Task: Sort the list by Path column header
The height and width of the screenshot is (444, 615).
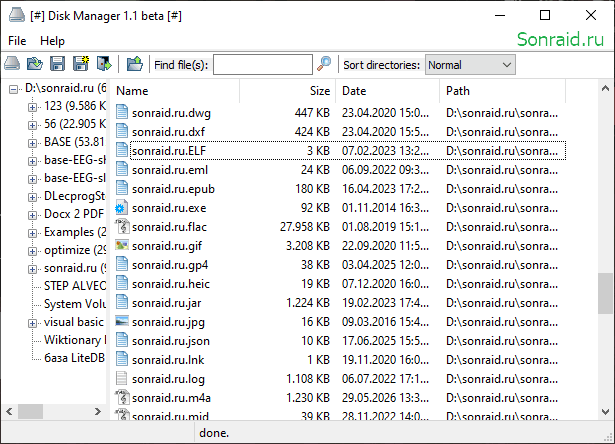Action: (502, 91)
